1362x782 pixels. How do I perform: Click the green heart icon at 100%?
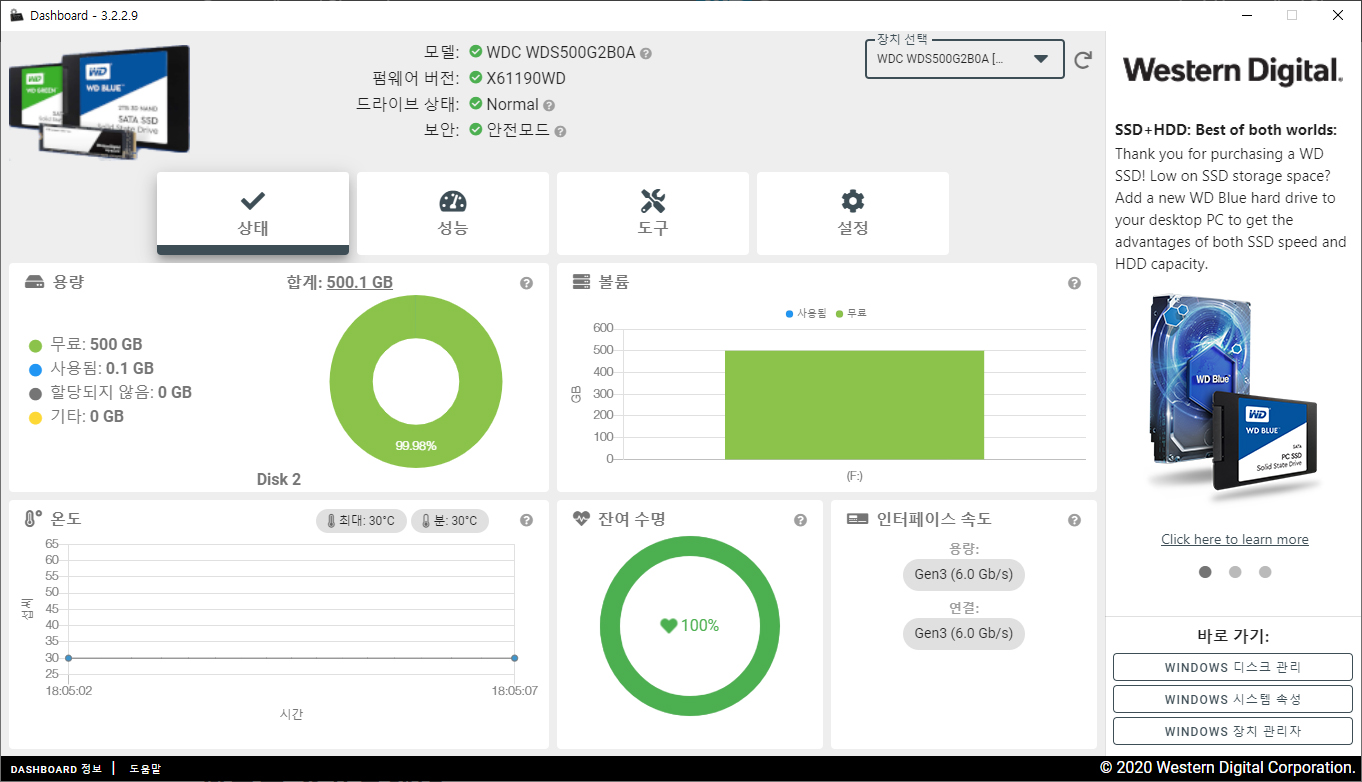pos(669,626)
